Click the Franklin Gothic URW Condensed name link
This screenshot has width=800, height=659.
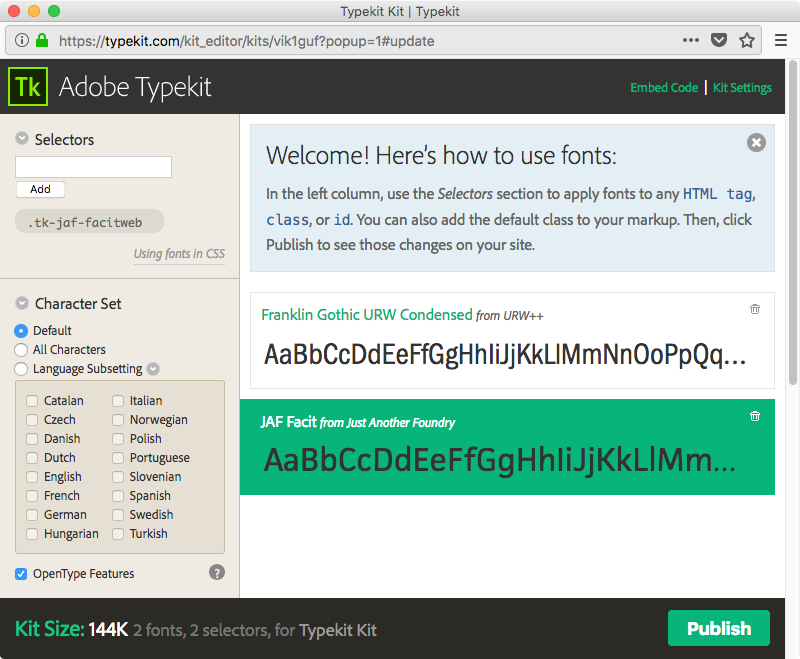click(x=367, y=315)
